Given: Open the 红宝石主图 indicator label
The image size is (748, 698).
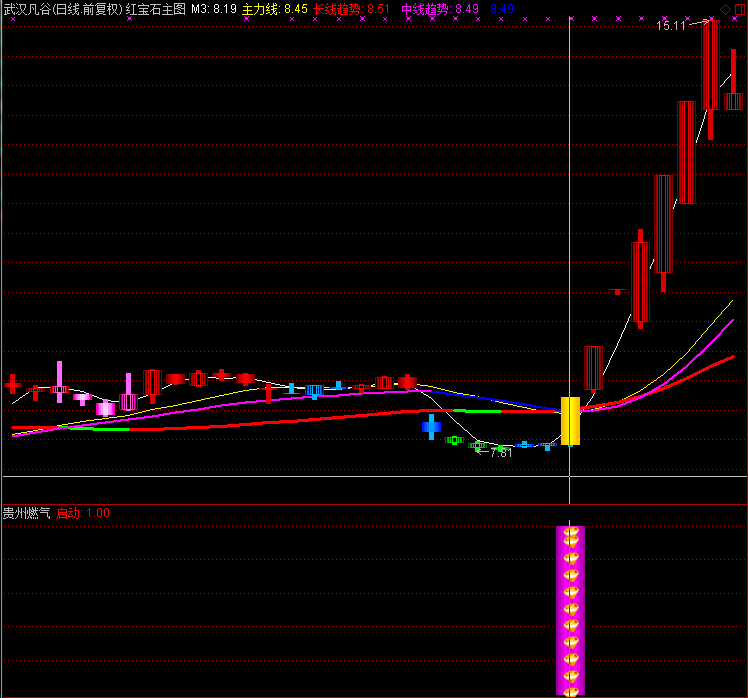Looking at the screenshot, I should click(156, 9).
